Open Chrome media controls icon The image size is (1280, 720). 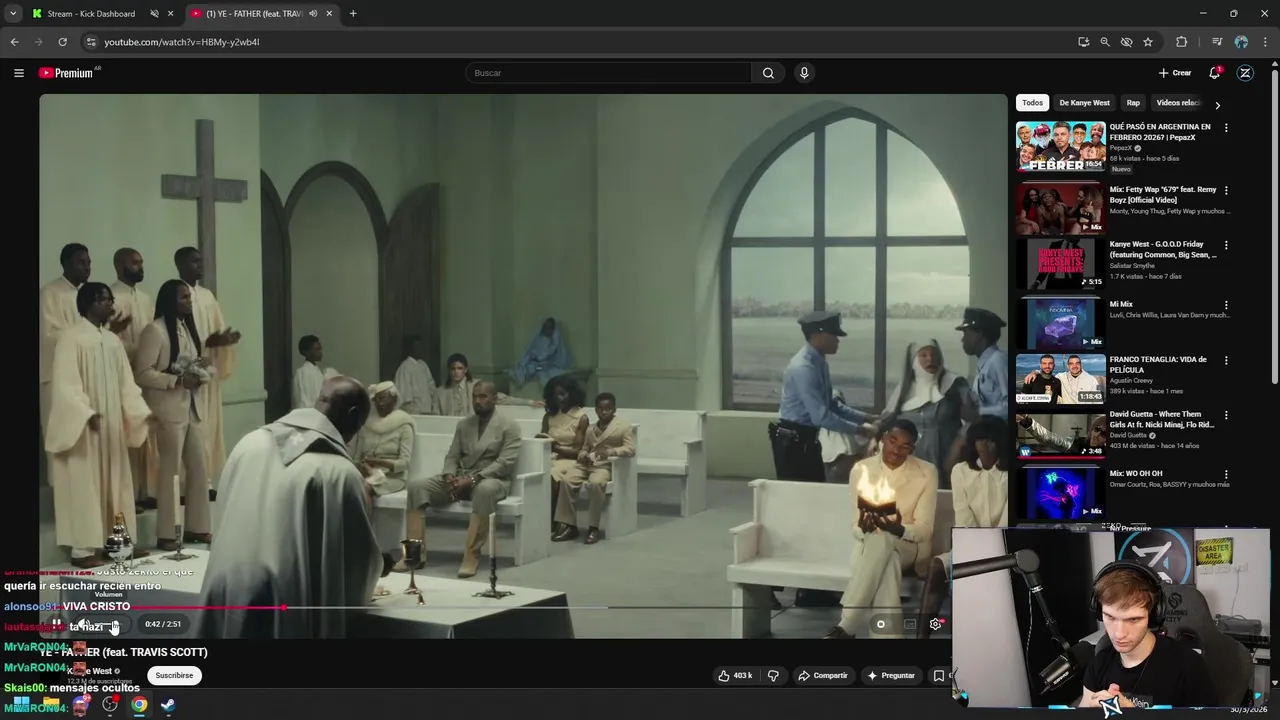1217,42
